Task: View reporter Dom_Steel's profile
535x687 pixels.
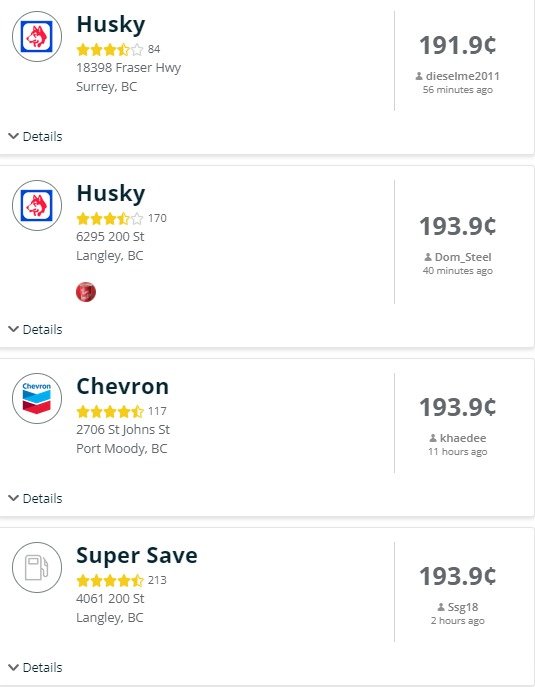Action: (x=463, y=257)
